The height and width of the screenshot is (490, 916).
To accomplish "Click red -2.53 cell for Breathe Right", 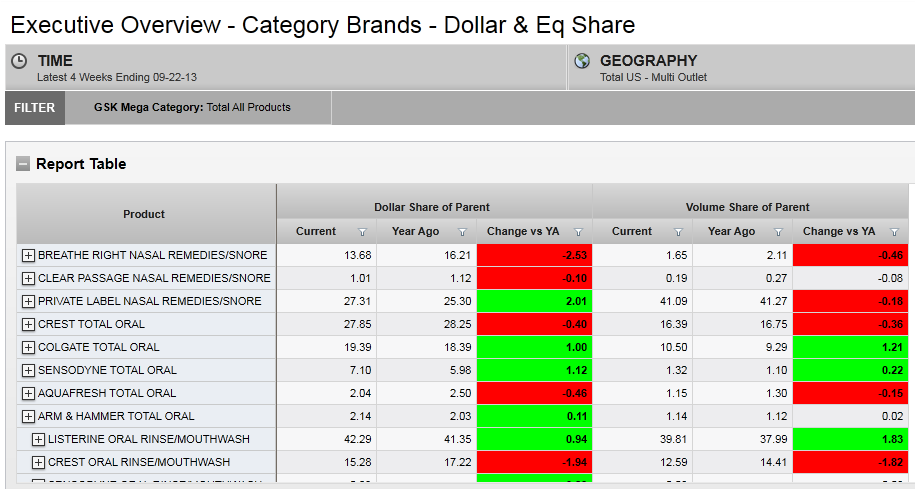I will (x=534, y=255).
